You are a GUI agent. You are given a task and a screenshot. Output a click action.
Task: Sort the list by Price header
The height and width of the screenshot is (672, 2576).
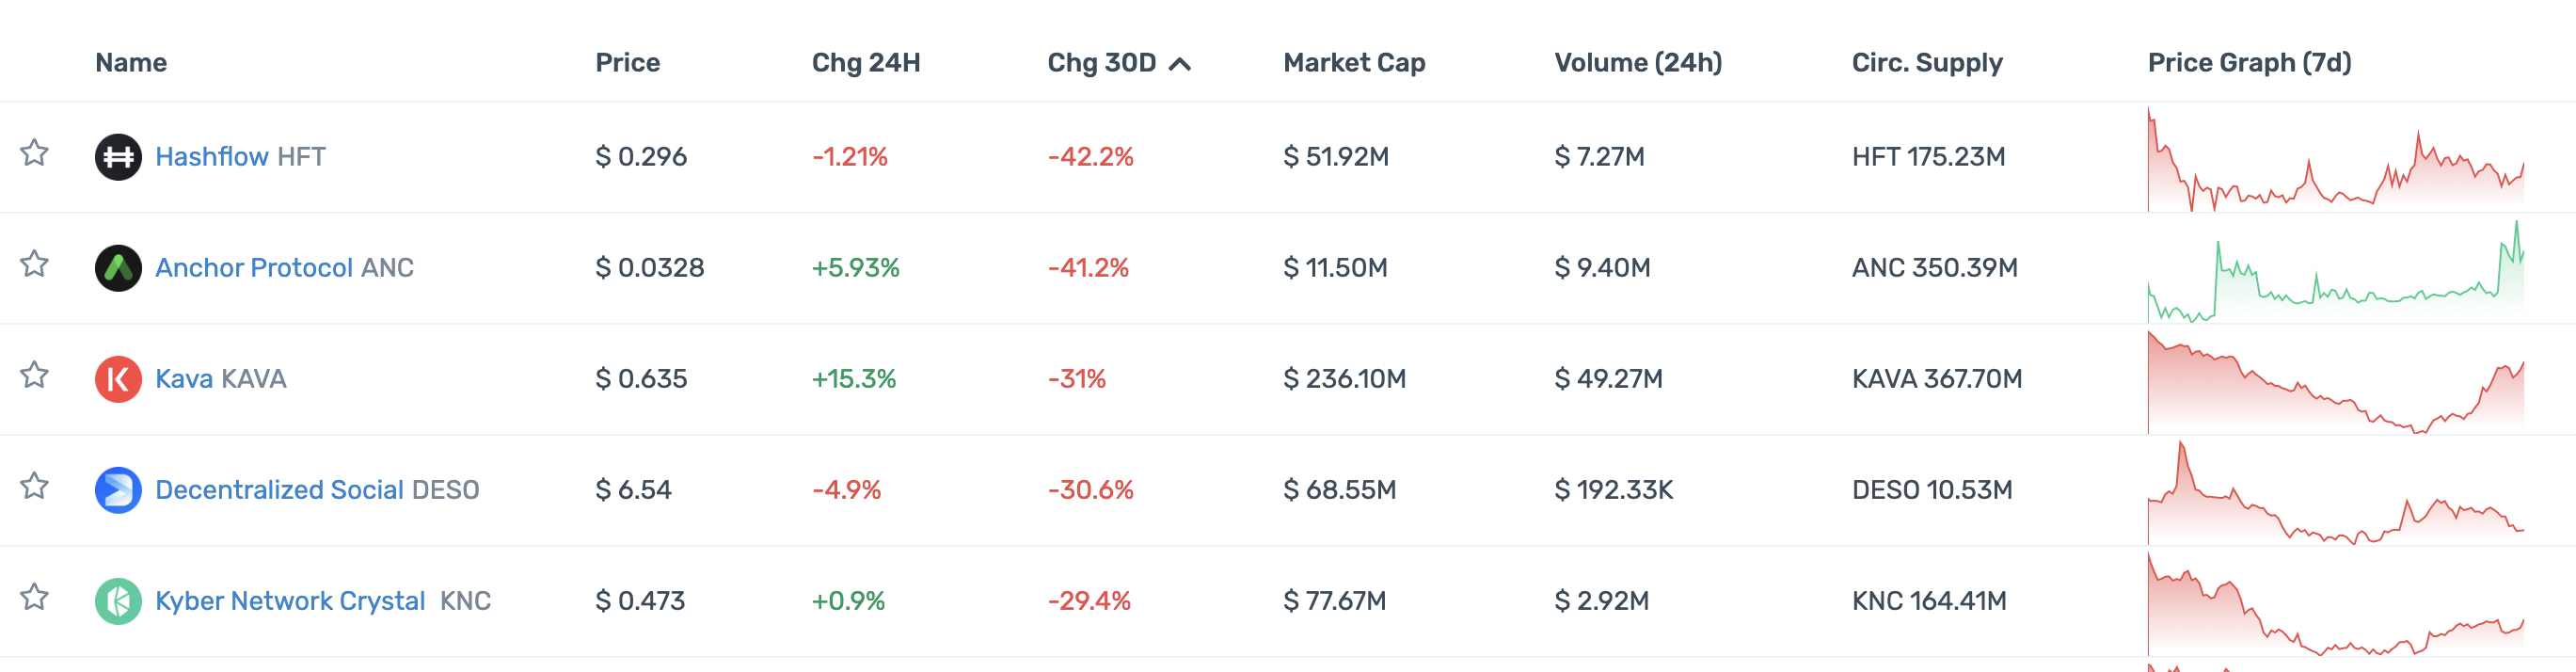click(x=627, y=63)
